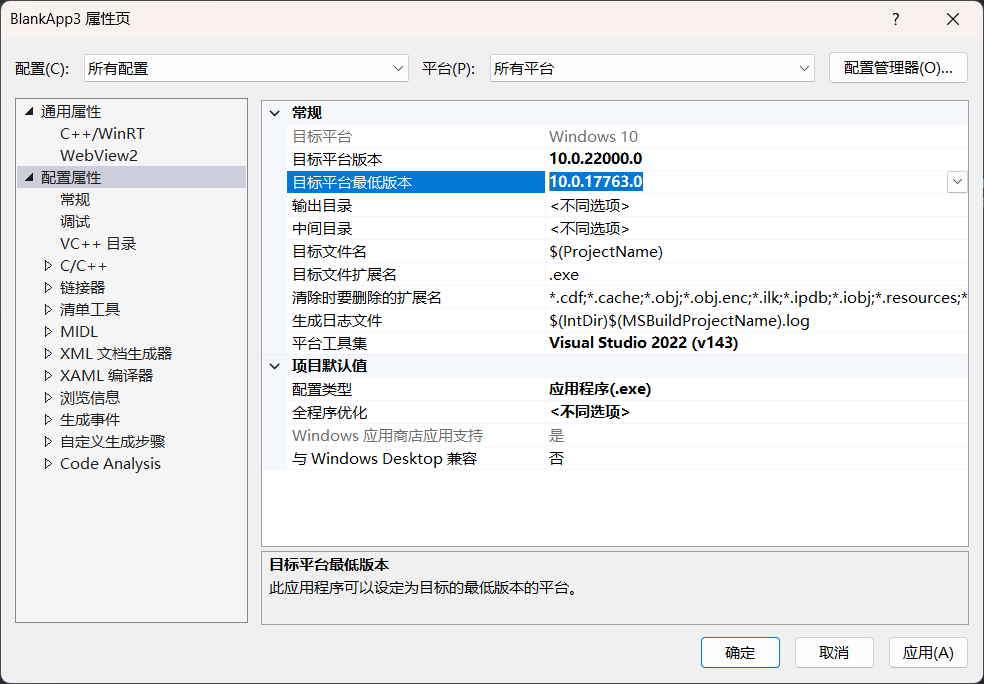Collapse the 通用属性 tree node
Screen dimensions: 984x684
coord(29,111)
